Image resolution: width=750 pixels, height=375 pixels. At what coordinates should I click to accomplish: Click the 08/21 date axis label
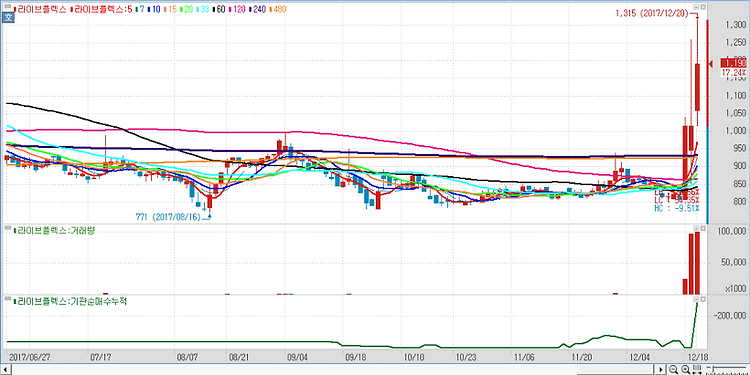239,357
